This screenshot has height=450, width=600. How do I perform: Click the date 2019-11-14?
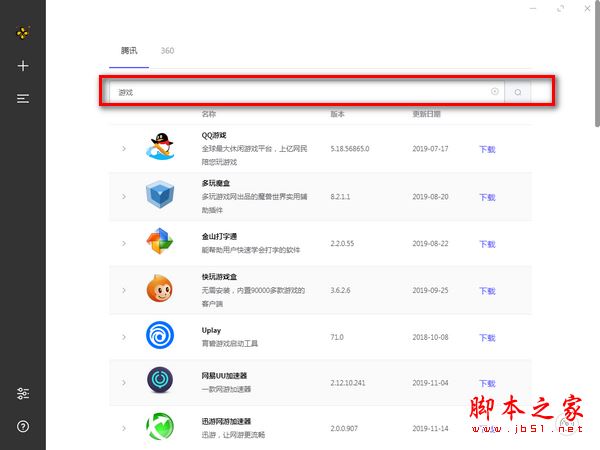pos(430,429)
